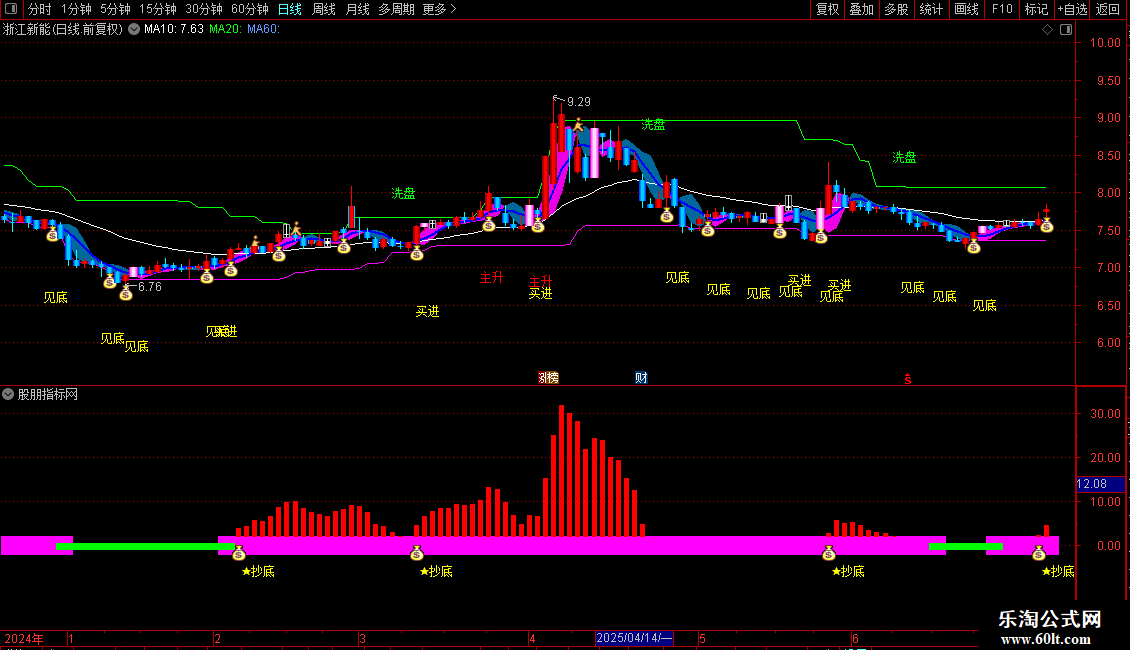
Task: Click the 30.00 indicator axis label
Action: (x=1105, y=414)
